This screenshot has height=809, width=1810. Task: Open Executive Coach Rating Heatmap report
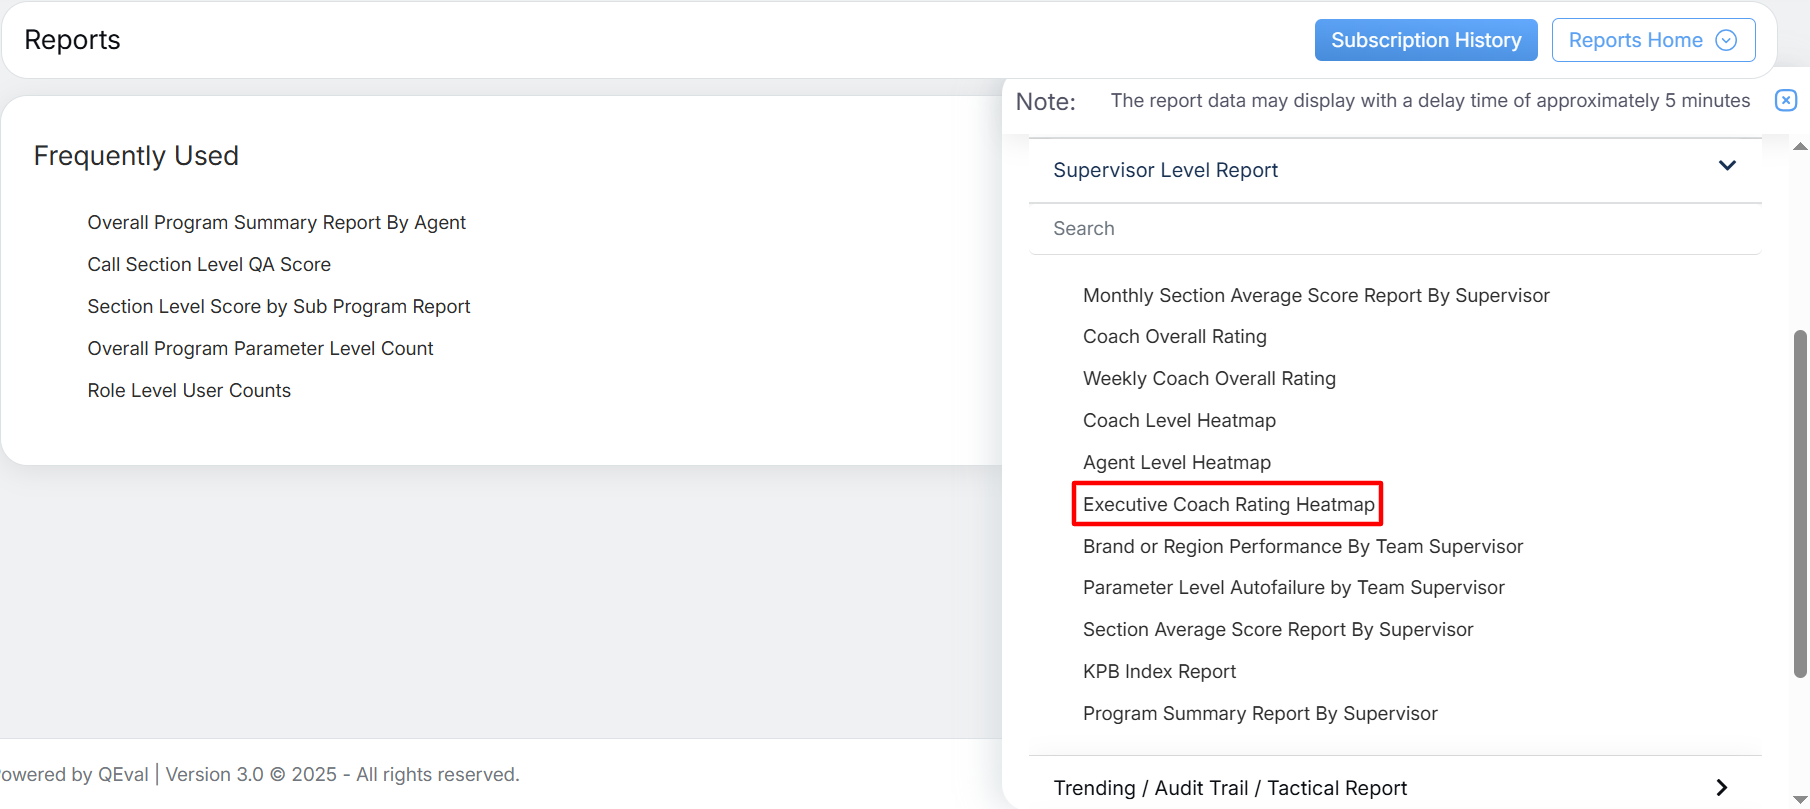pyautogui.click(x=1228, y=505)
